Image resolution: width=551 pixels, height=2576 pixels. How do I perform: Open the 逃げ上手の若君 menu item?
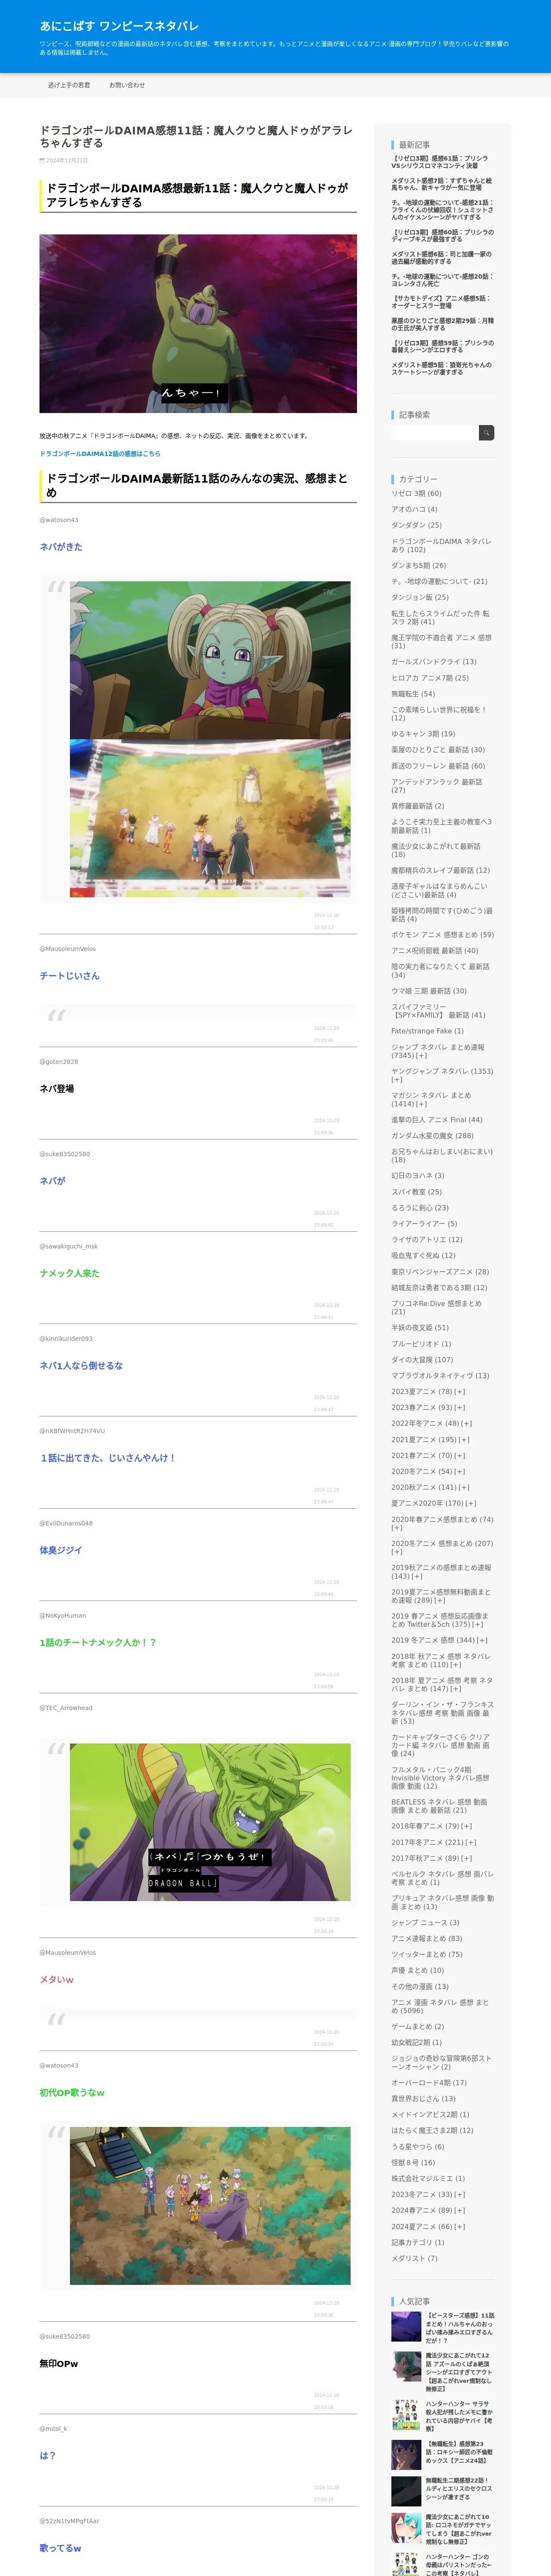[69, 85]
